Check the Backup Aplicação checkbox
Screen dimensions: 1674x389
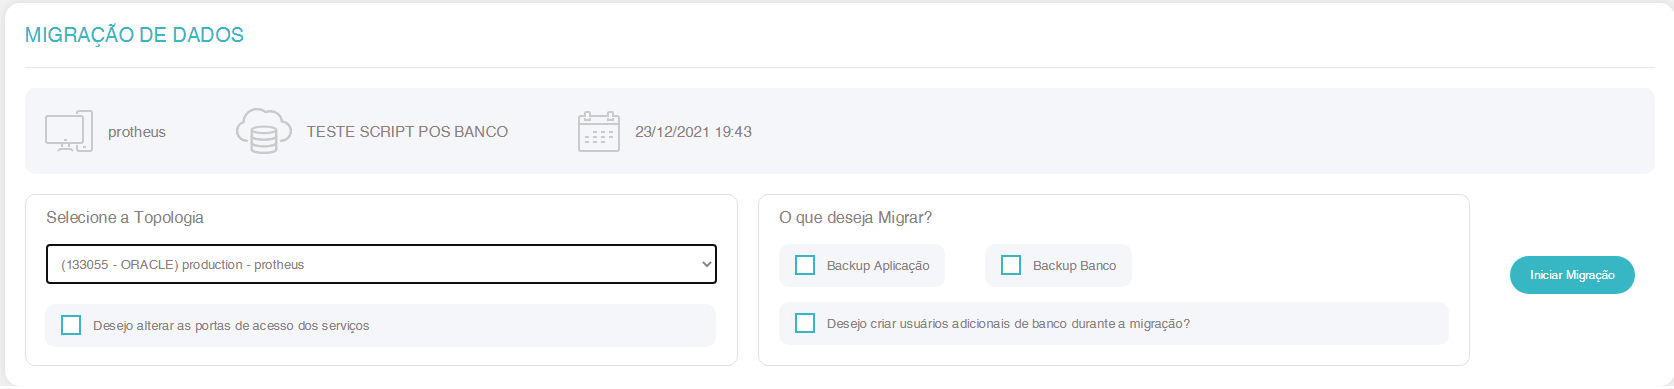[x=805, y=265]
